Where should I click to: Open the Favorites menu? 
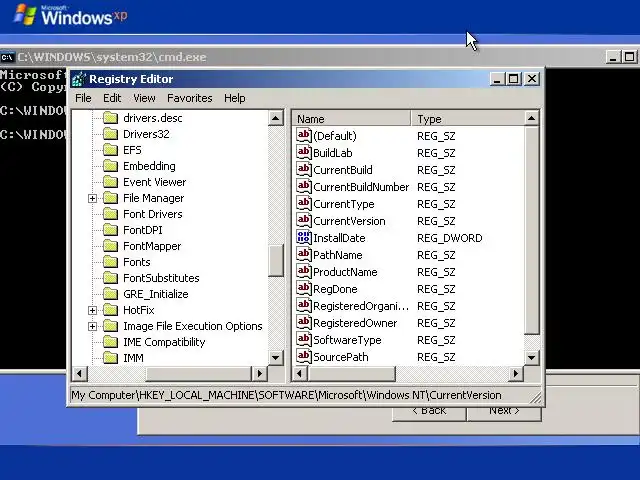click(x=190, y=98)
